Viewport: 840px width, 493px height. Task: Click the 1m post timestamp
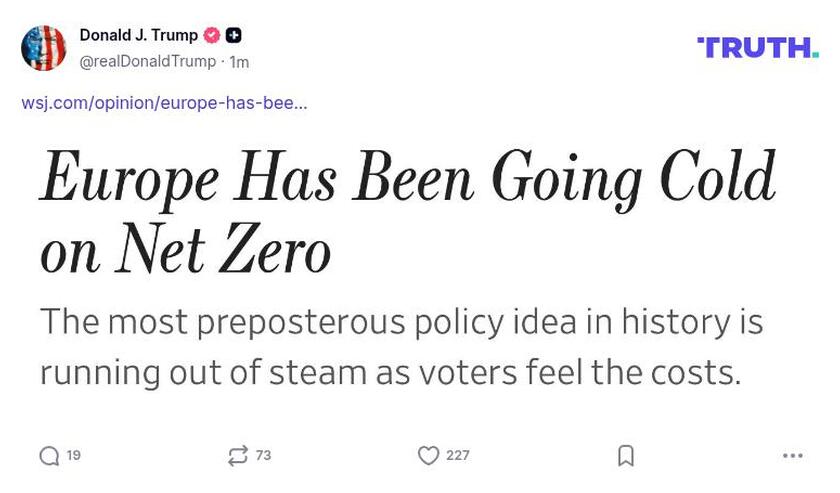tap(239, 62)
